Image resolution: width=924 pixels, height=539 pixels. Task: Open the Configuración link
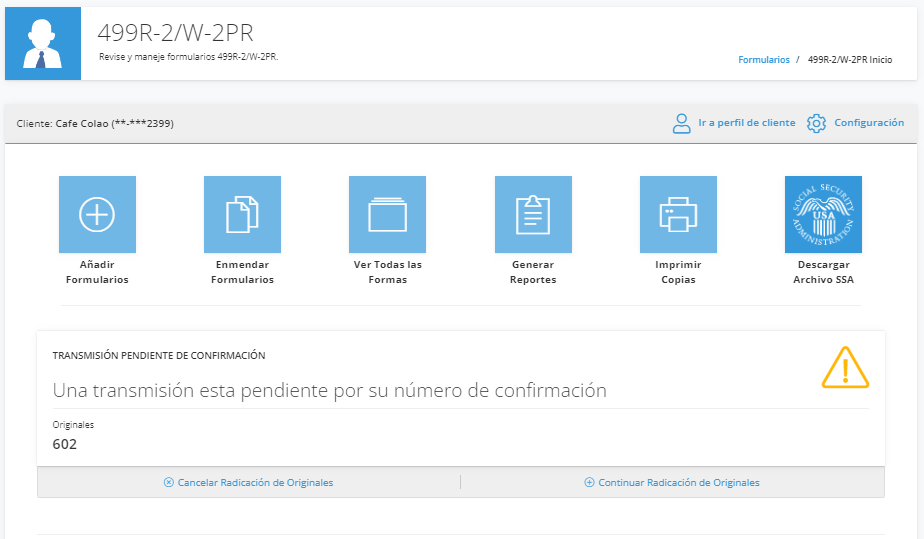869,123
